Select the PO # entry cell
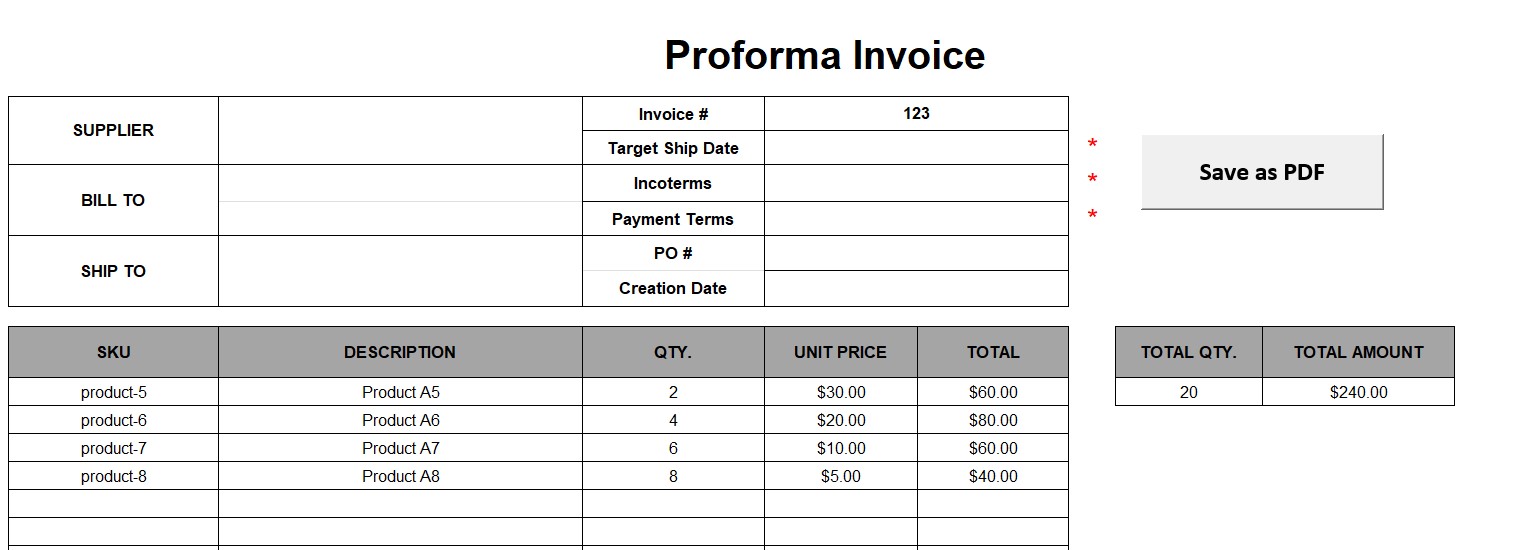The width and height of the screenshot is (1525, 550). [916, 253]
